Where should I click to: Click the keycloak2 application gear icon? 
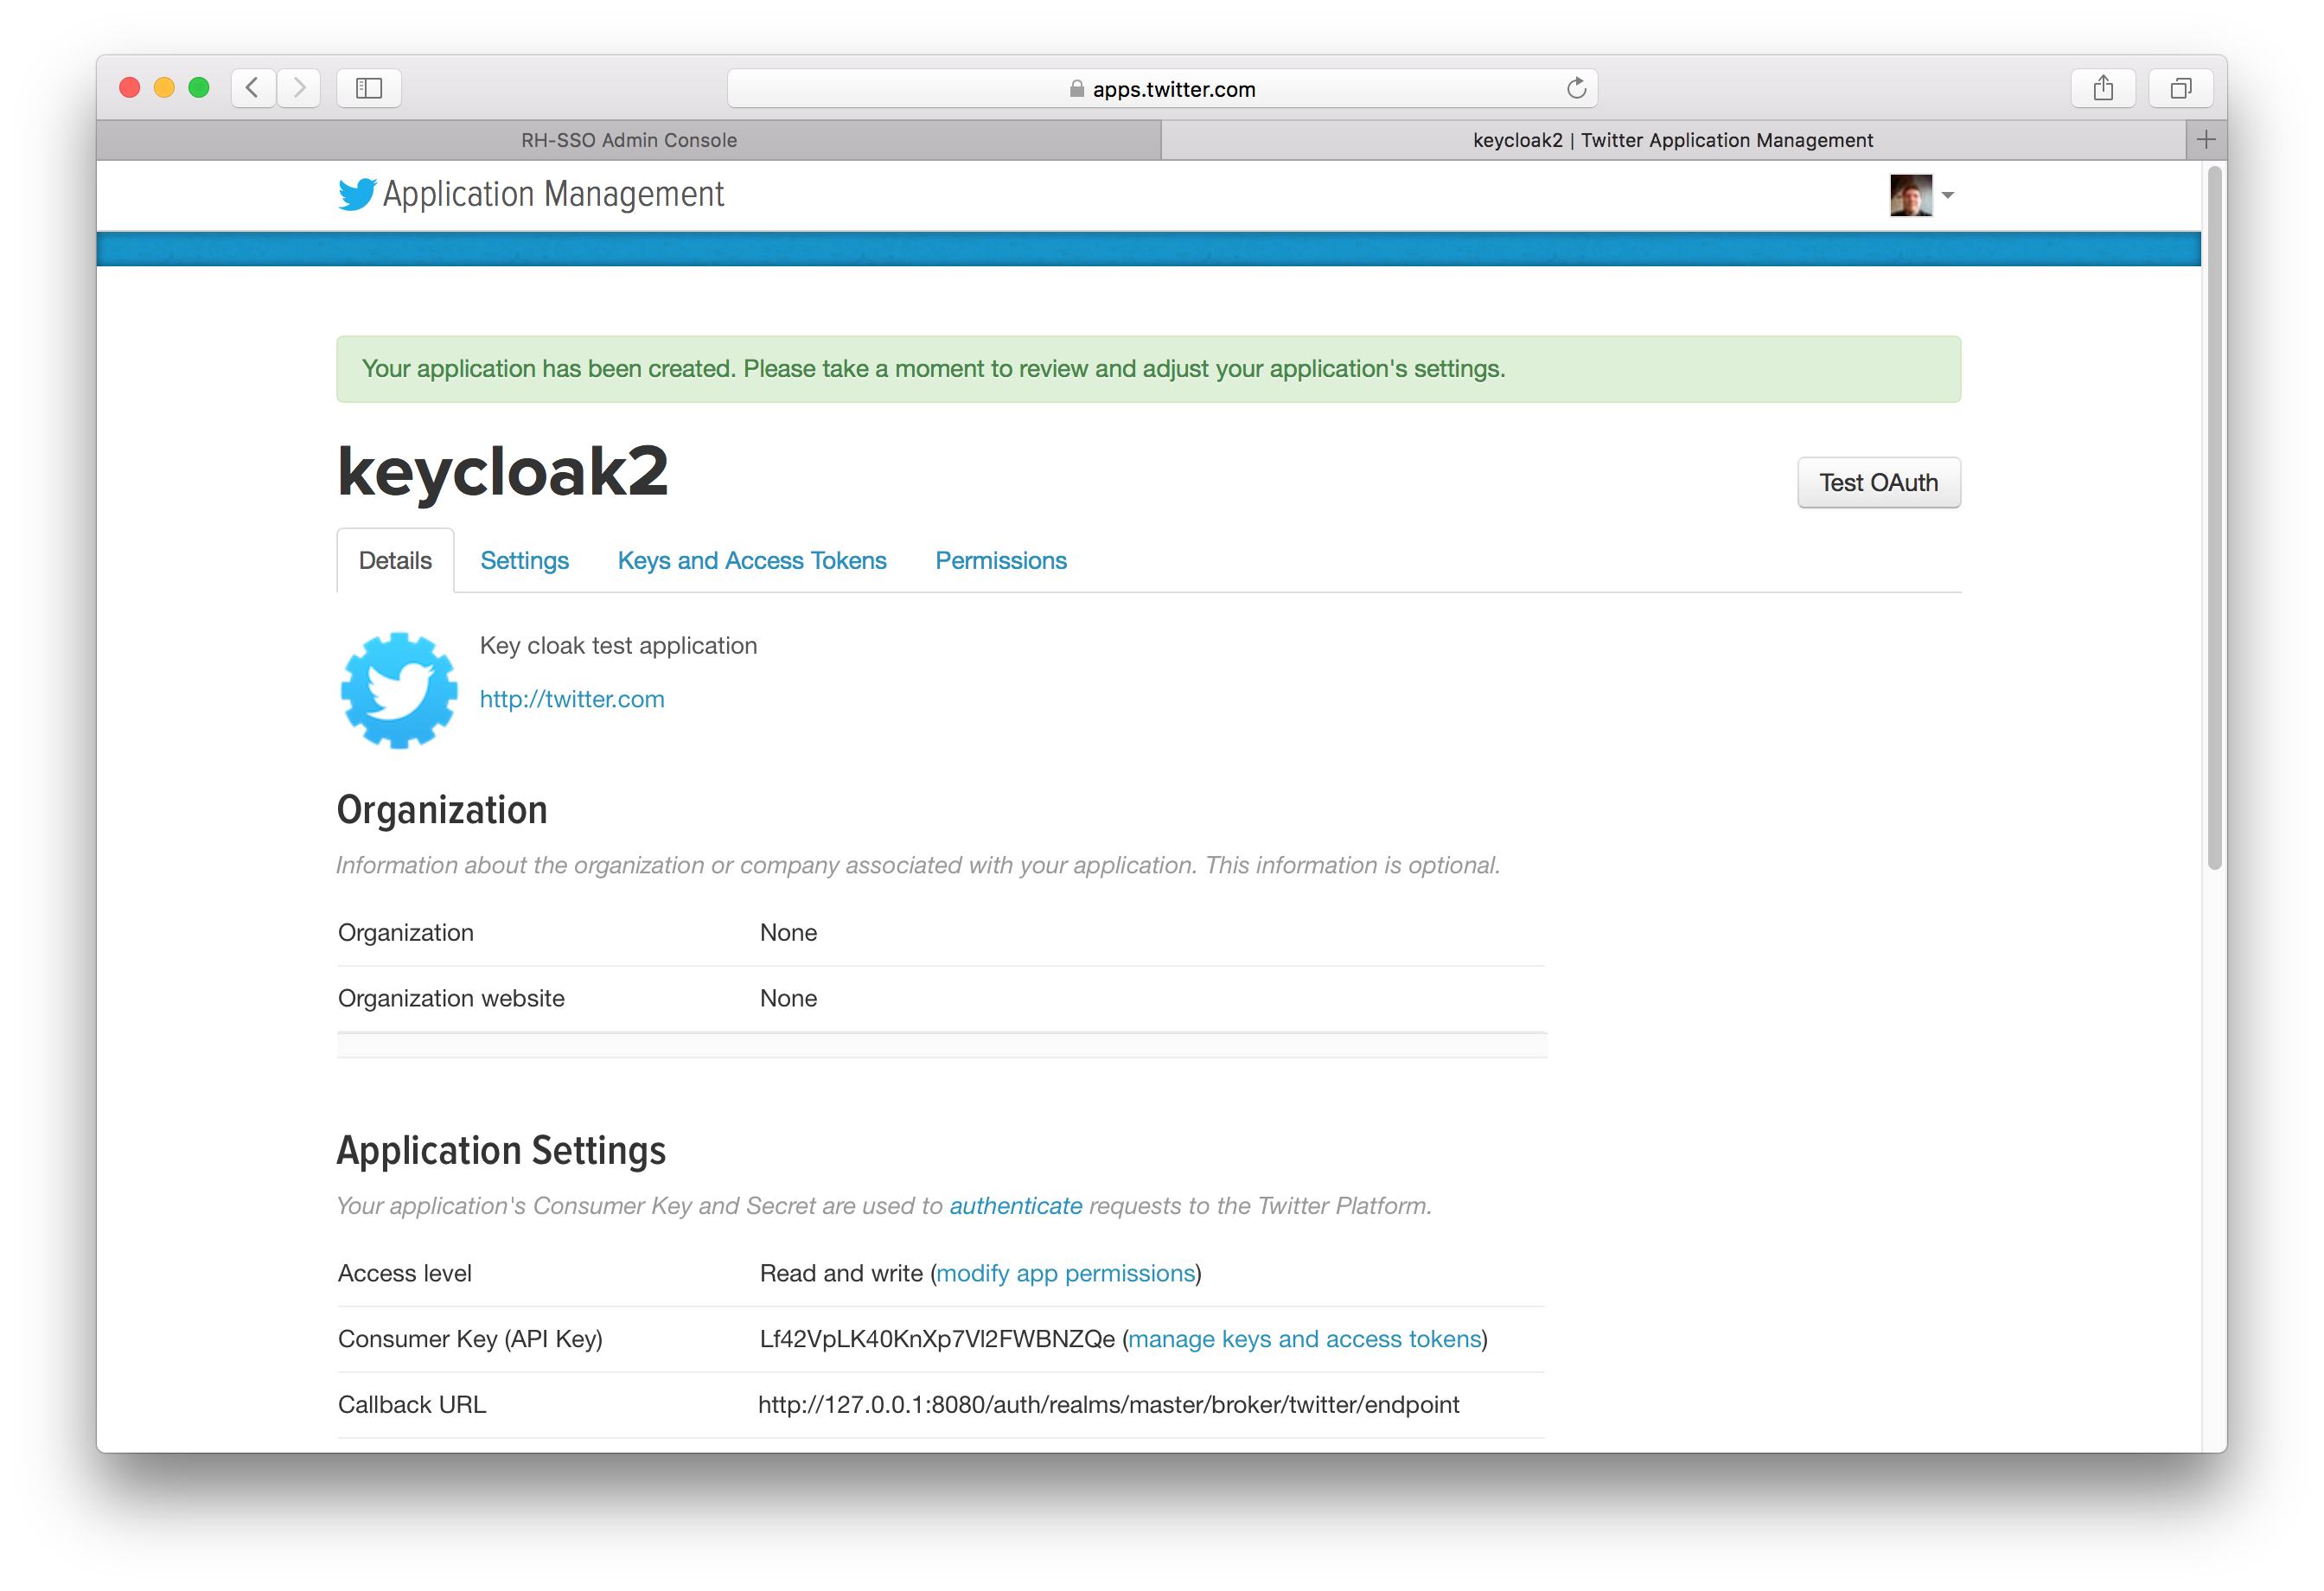coord(396,688)
